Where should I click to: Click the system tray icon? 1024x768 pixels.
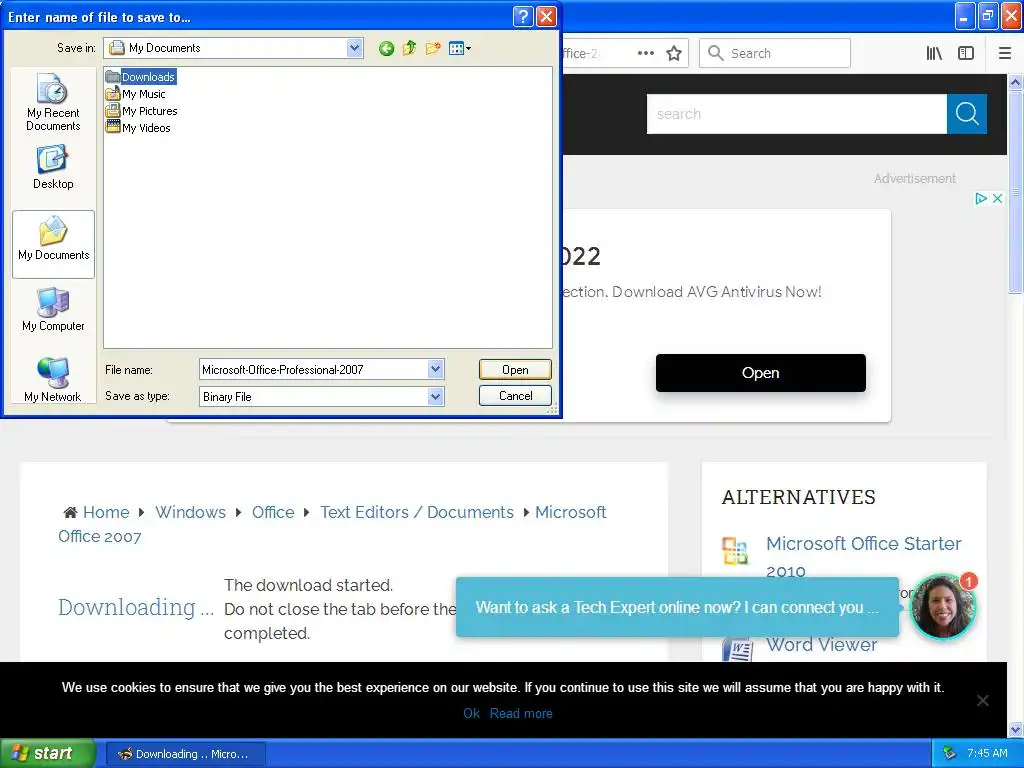point(949,754)
